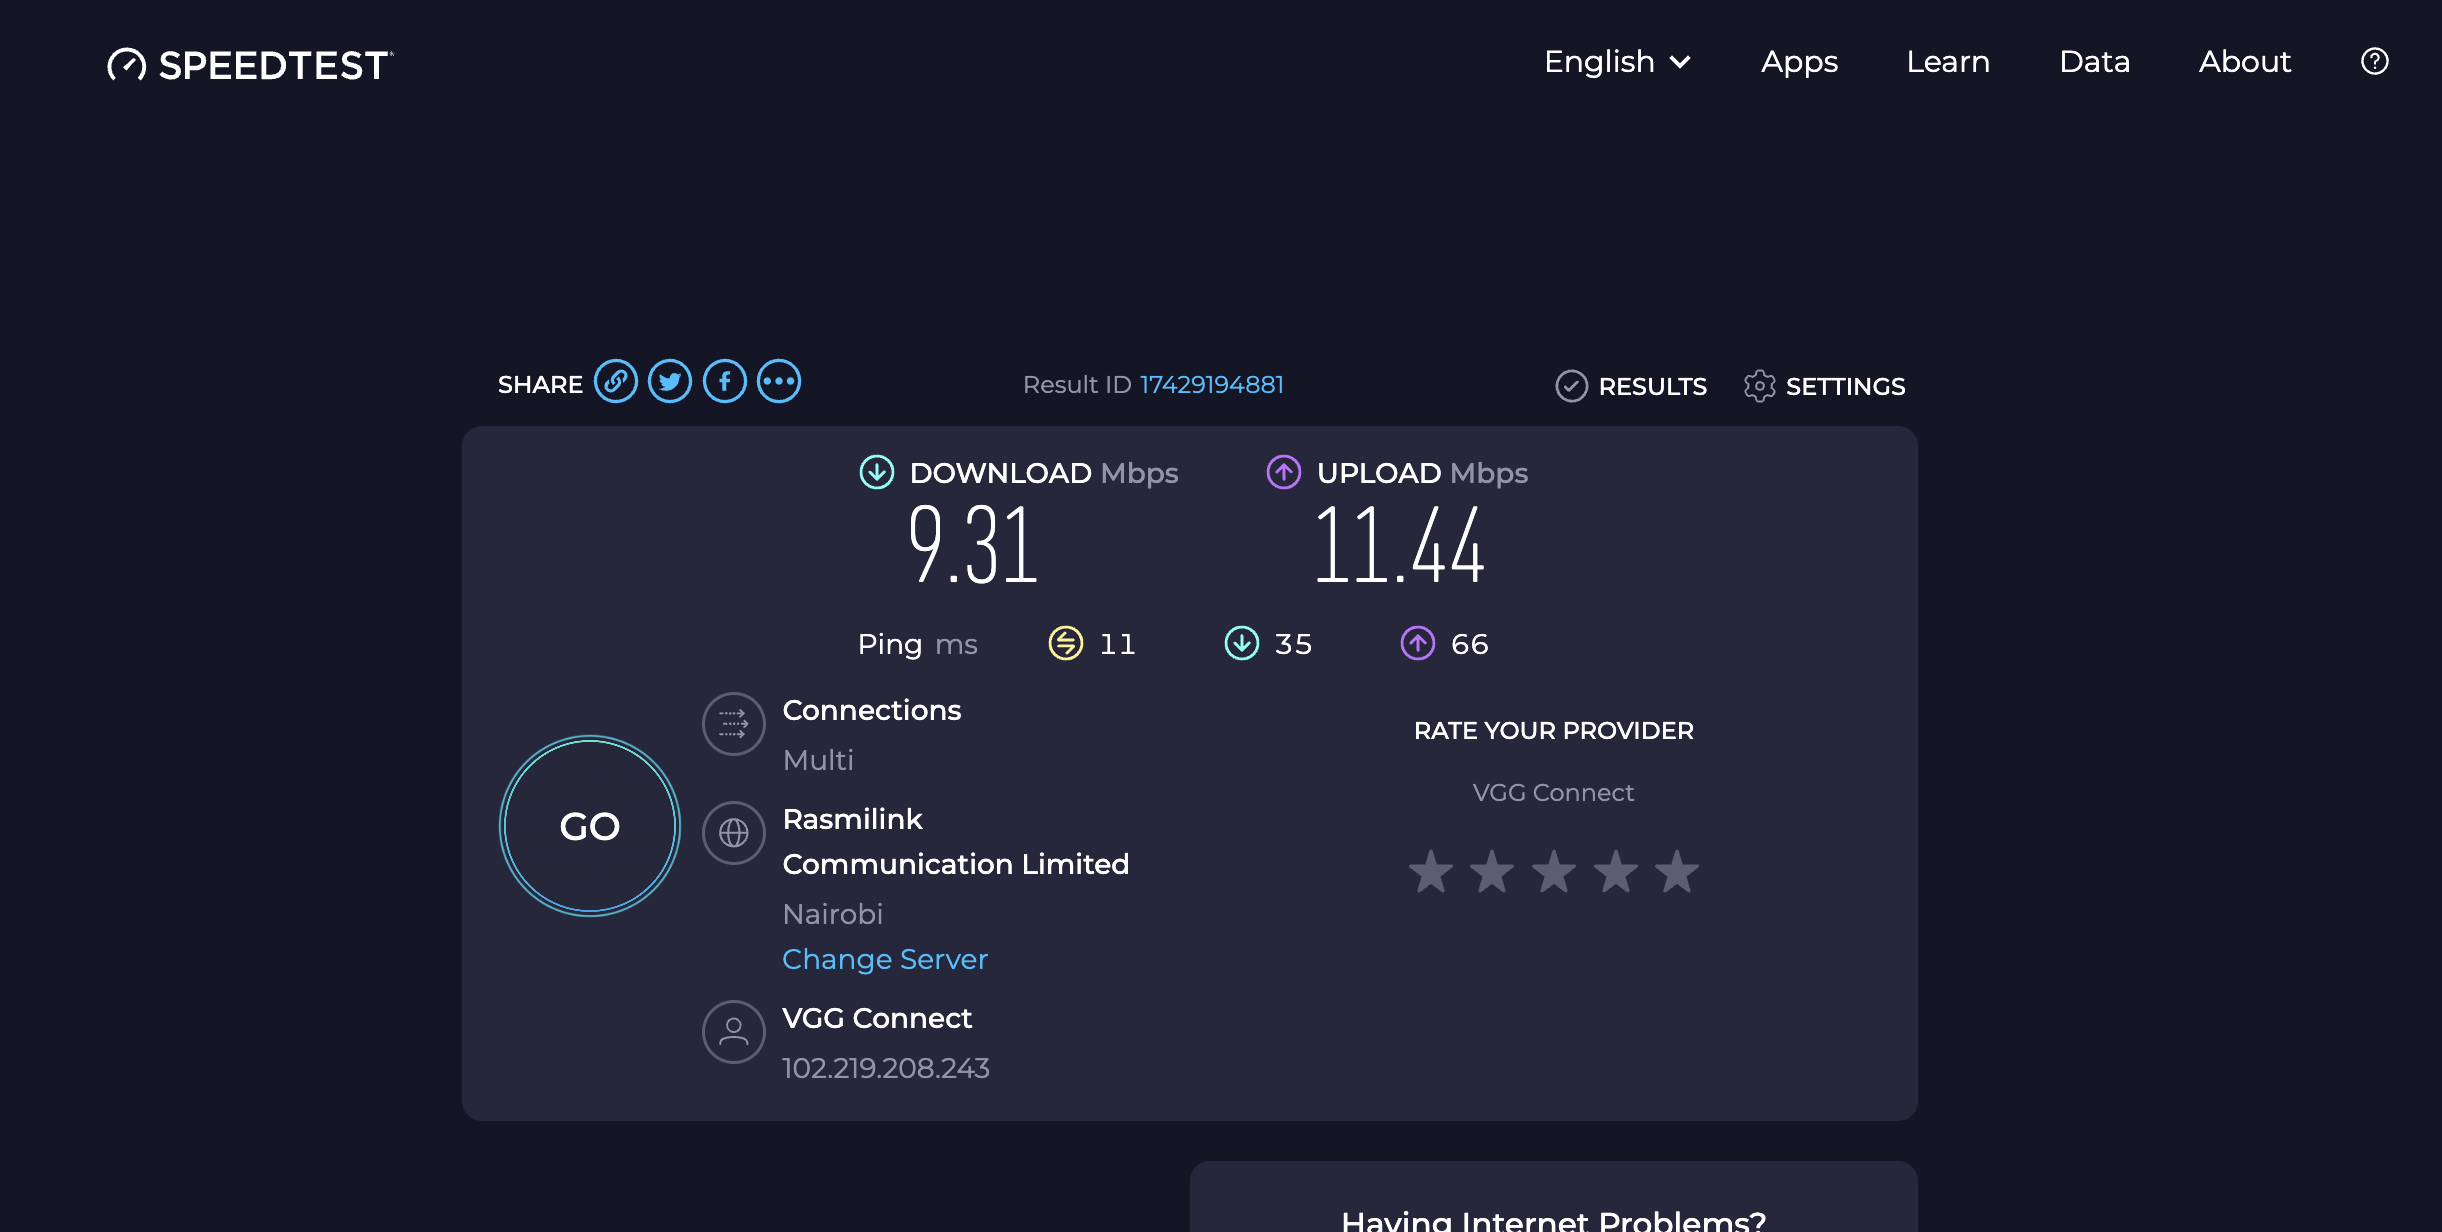Share result on Twitter
This screenshot has height=1232, width=2442.
pyautogui.click(x=670, y=382)
